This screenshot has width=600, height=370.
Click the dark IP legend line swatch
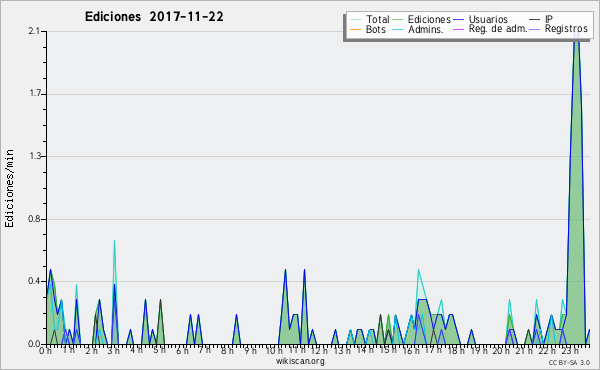coord(535,20)
